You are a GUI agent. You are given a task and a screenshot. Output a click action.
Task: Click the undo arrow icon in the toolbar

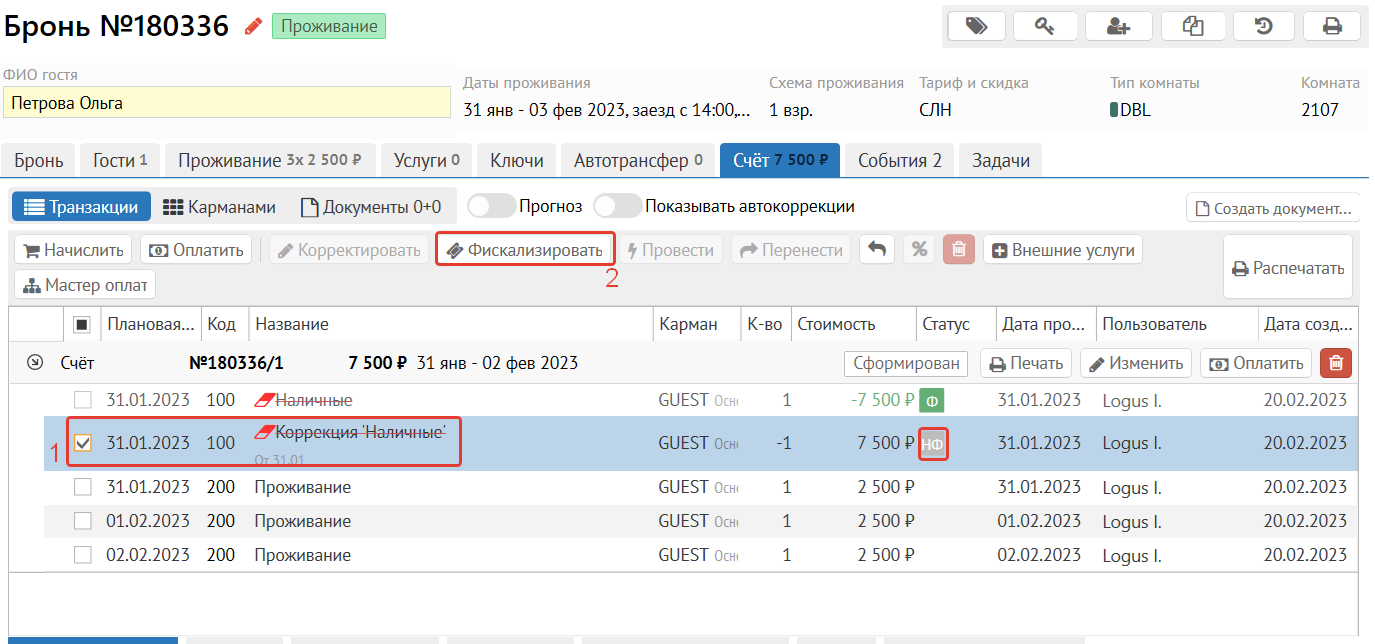coord(877,250)
